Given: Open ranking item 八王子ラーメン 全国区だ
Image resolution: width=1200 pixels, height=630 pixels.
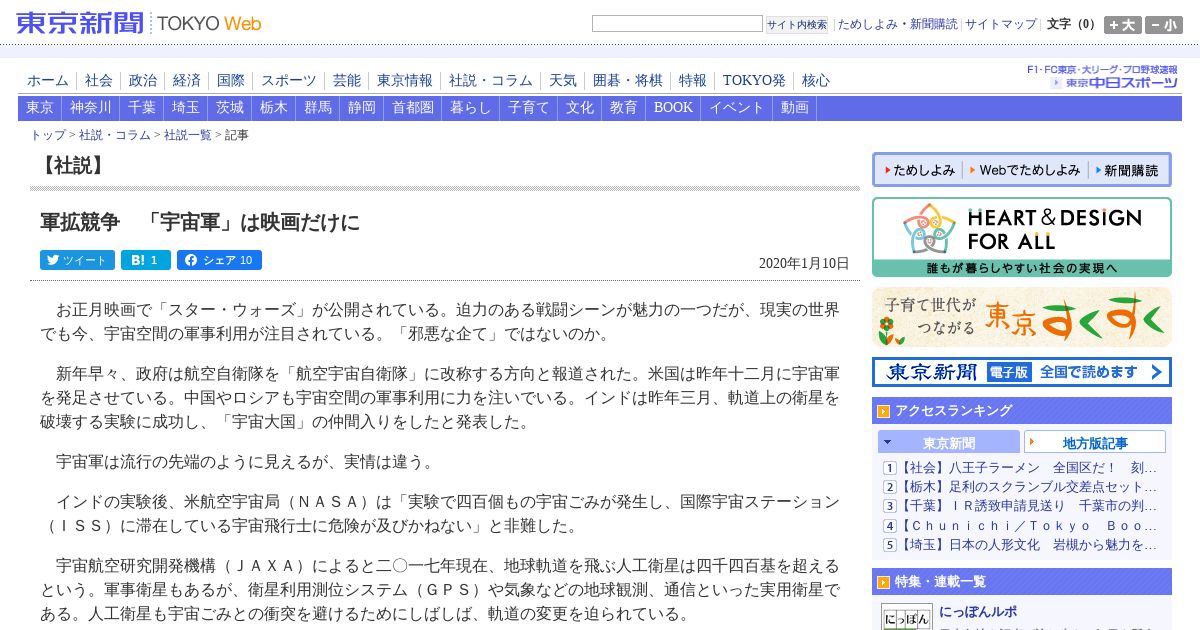Looking at the screenshot, I should (x=1029, y=468).
